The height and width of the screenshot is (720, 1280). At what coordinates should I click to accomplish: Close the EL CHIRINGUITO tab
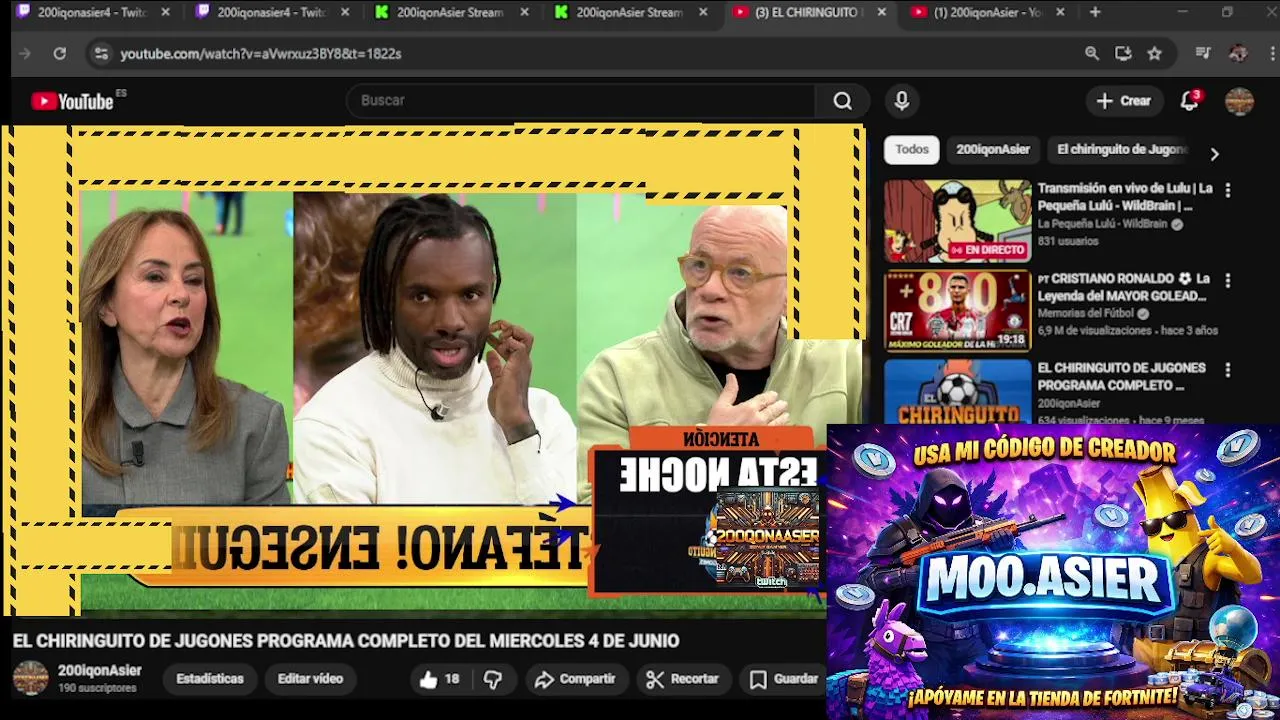(x=882, y=13)
